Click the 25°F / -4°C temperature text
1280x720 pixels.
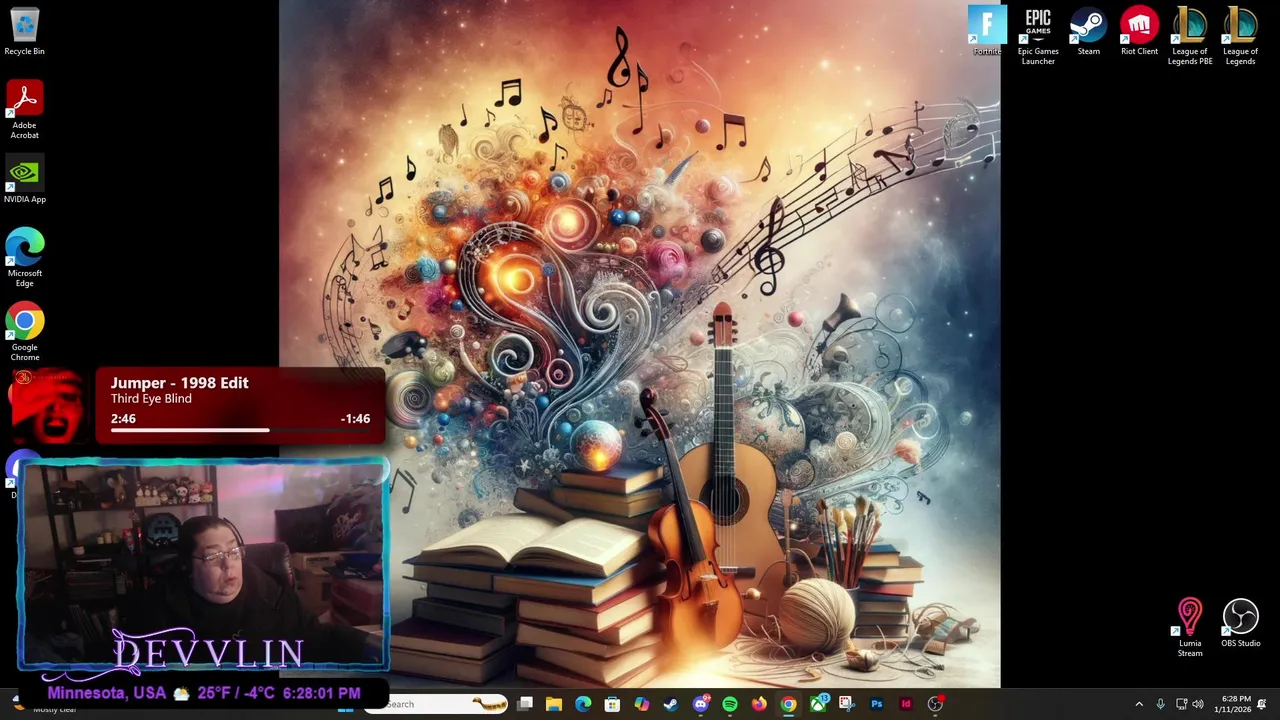[236, 693]
